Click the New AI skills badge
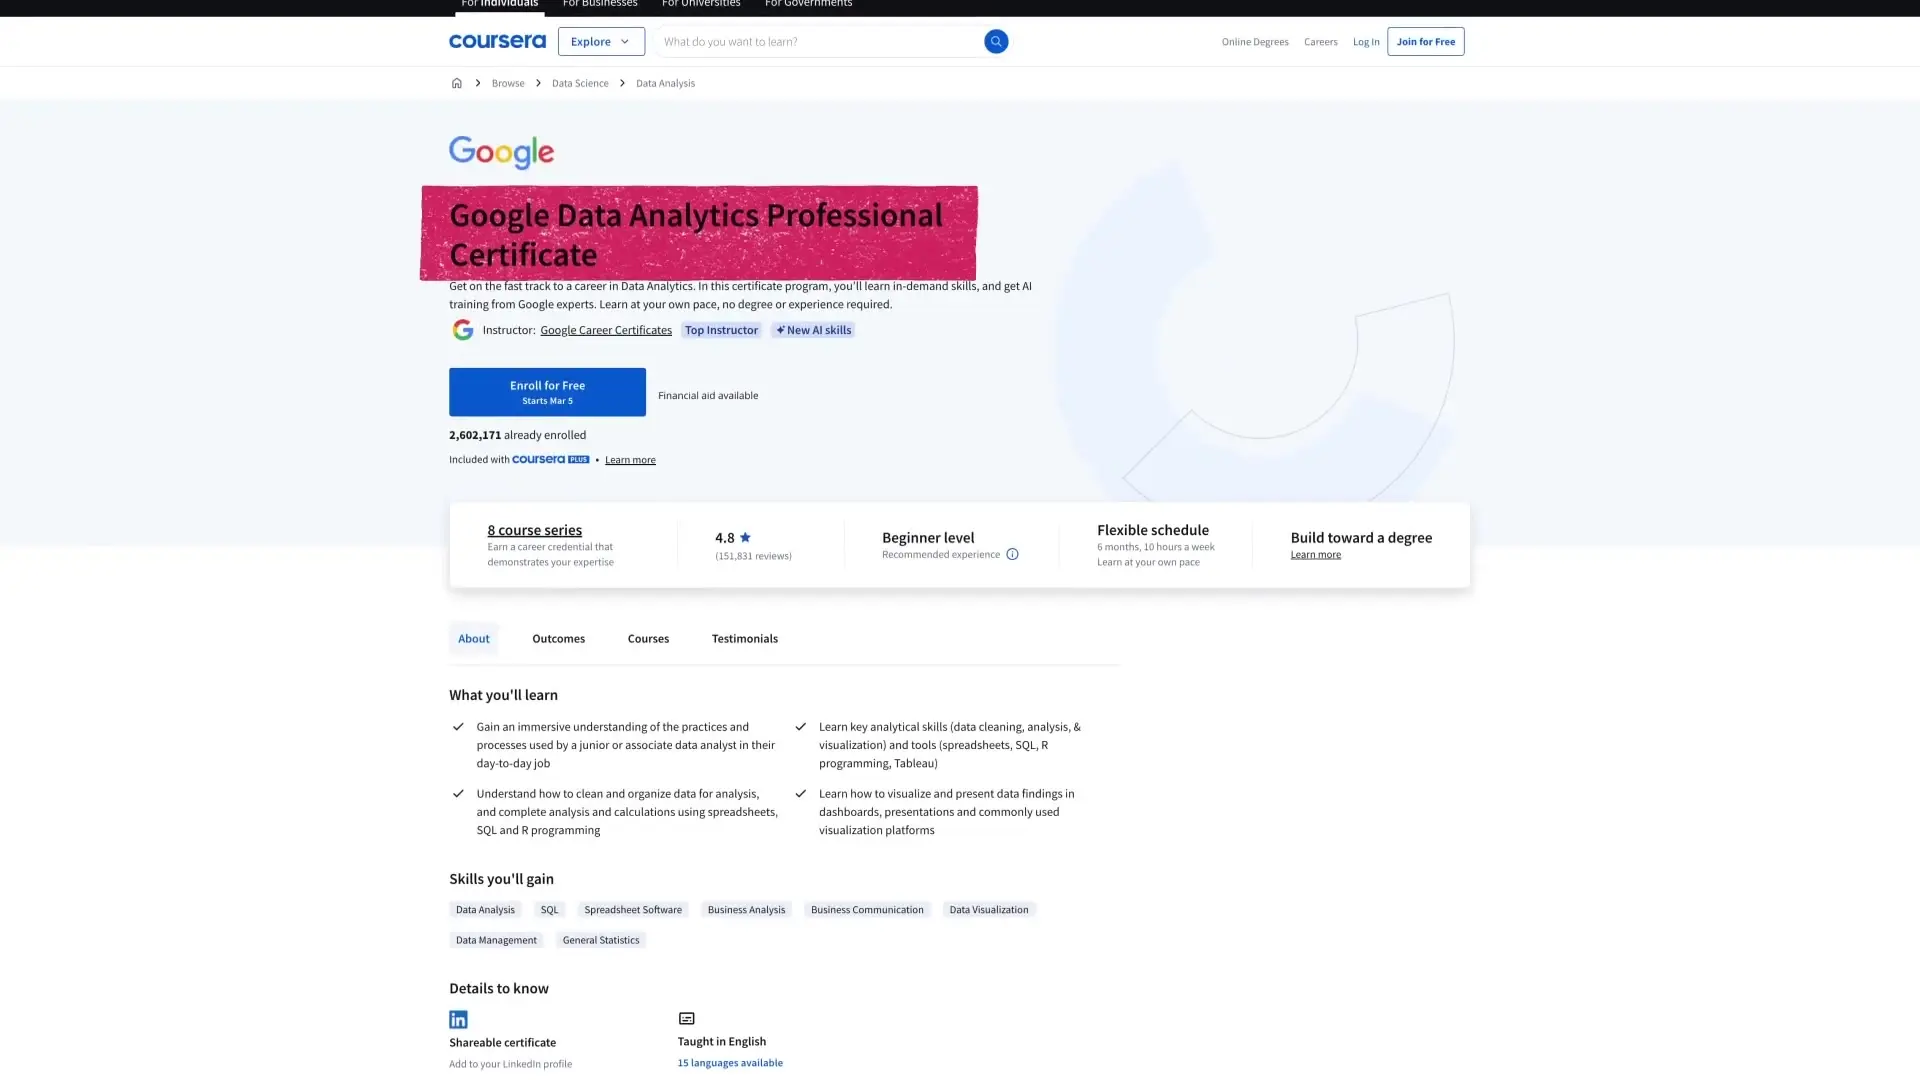This screenshot has width=1920, height=1080. click(x=813, y=330)
